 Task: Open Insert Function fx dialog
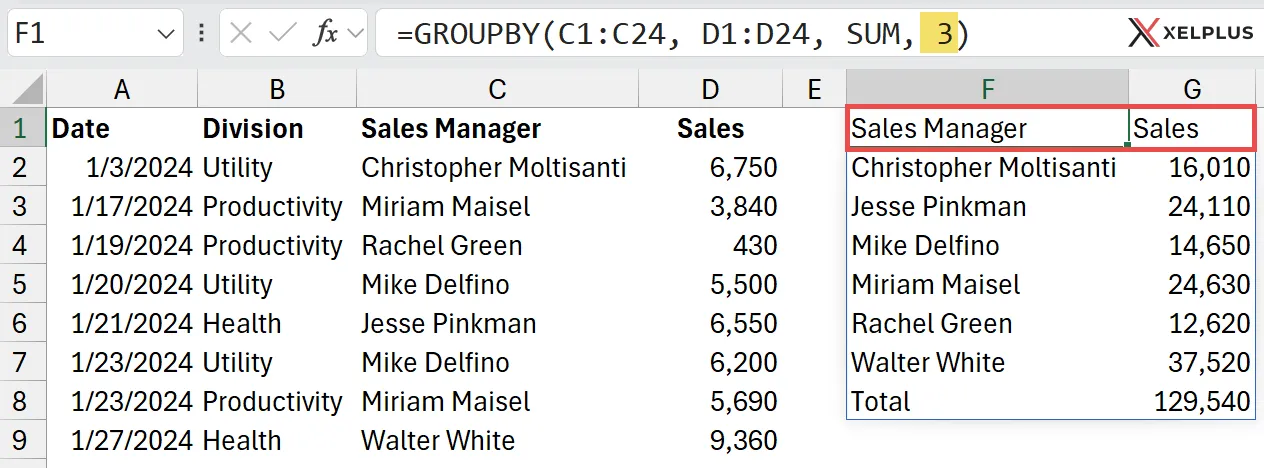click(327, 33)
